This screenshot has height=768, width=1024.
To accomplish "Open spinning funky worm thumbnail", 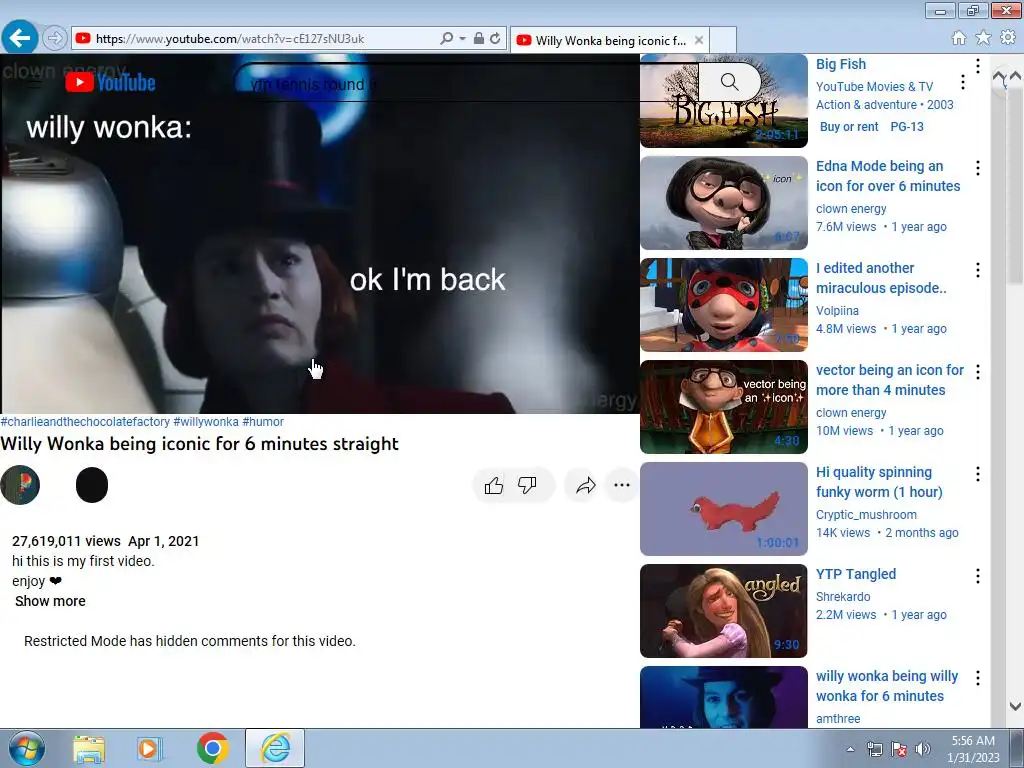I will pyautogui.click(x=724, y=509).
